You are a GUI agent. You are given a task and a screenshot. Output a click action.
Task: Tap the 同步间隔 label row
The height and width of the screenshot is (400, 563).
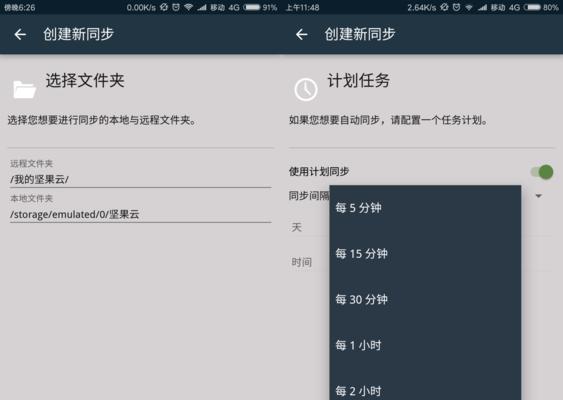pyautogui.click(x=309, y=196)
